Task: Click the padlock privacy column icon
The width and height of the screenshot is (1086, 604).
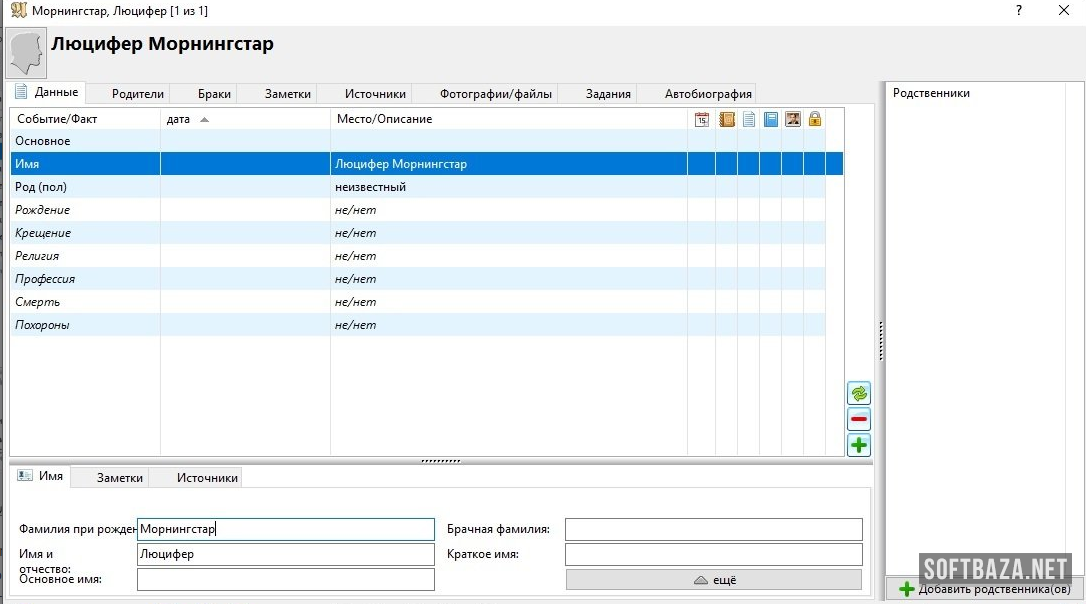Action: click(x=815, y=119)
